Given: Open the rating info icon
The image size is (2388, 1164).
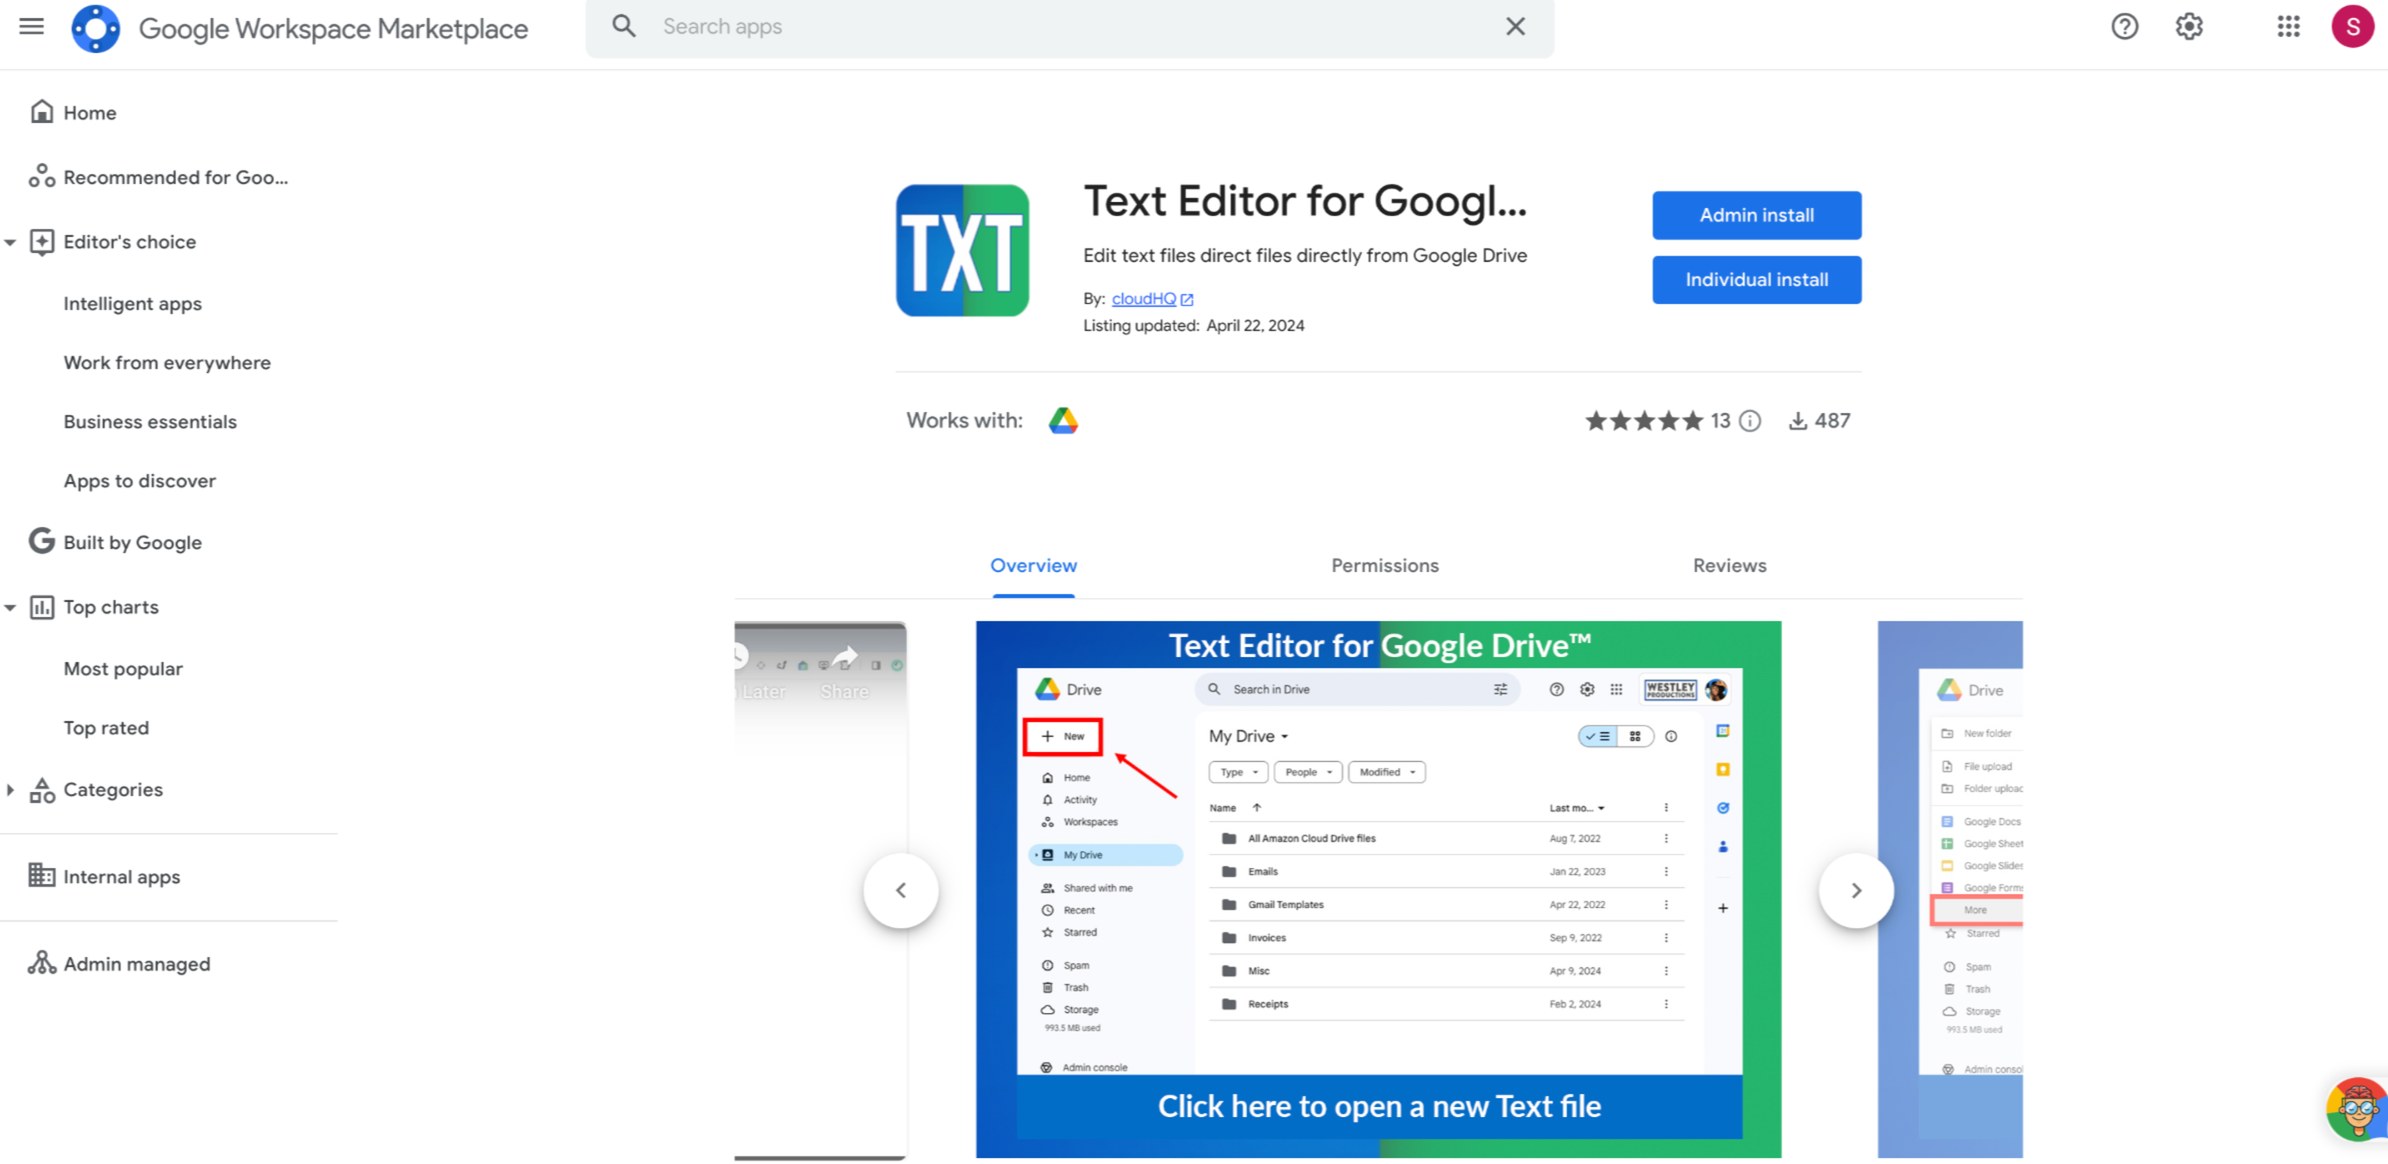Looking at the screenshot, I should point(1750,421).
